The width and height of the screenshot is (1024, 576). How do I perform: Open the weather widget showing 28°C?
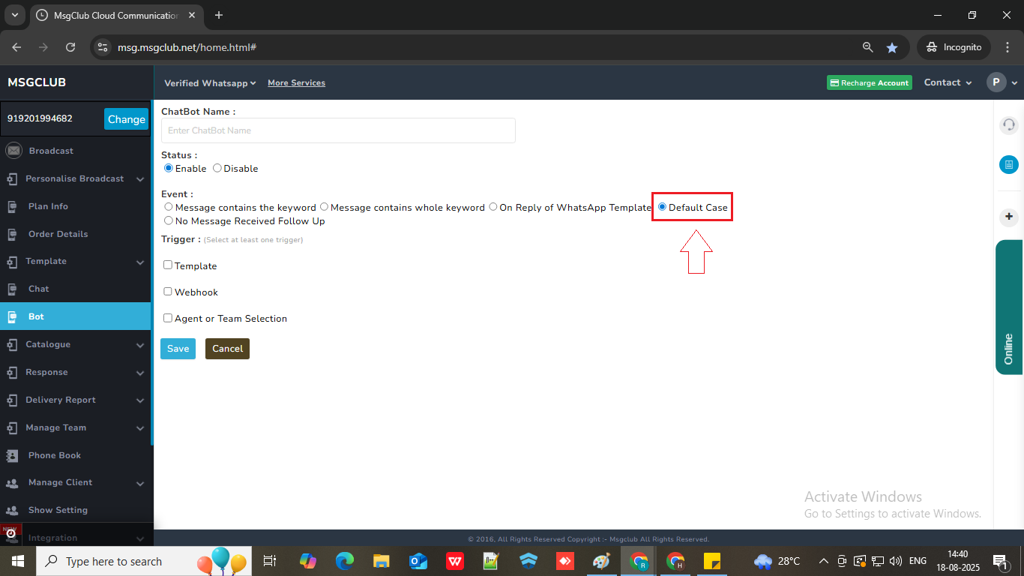point(776,561)
